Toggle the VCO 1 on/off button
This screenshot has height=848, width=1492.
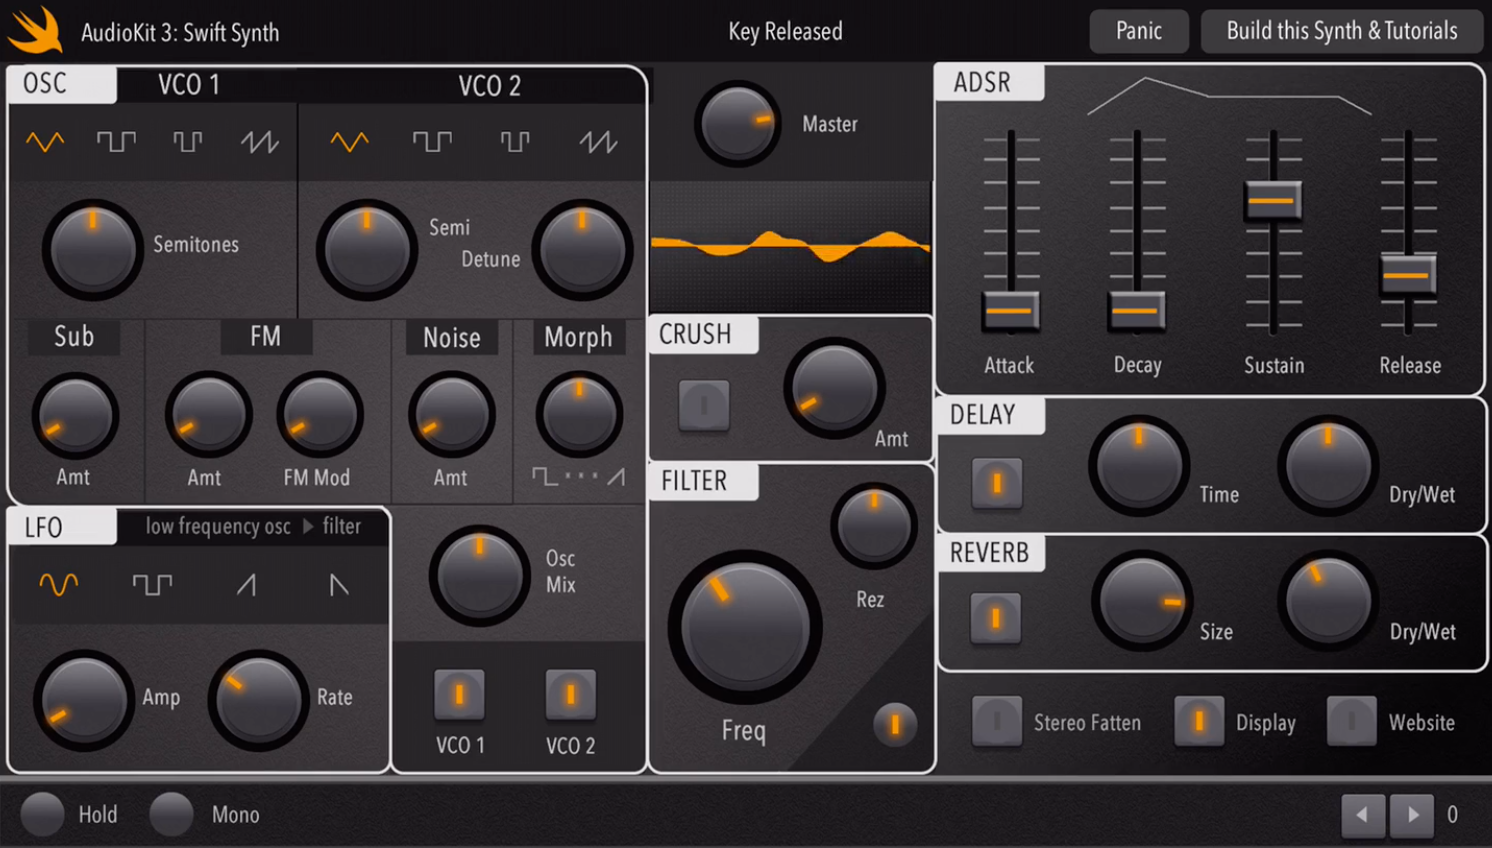pyautogui.click(x=459, y=695)
